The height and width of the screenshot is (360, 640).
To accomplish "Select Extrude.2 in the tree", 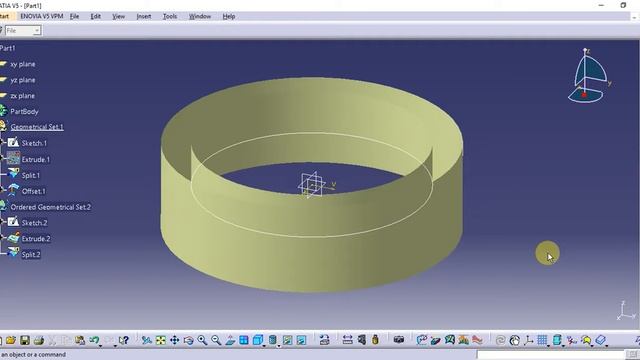I will 36,239.
